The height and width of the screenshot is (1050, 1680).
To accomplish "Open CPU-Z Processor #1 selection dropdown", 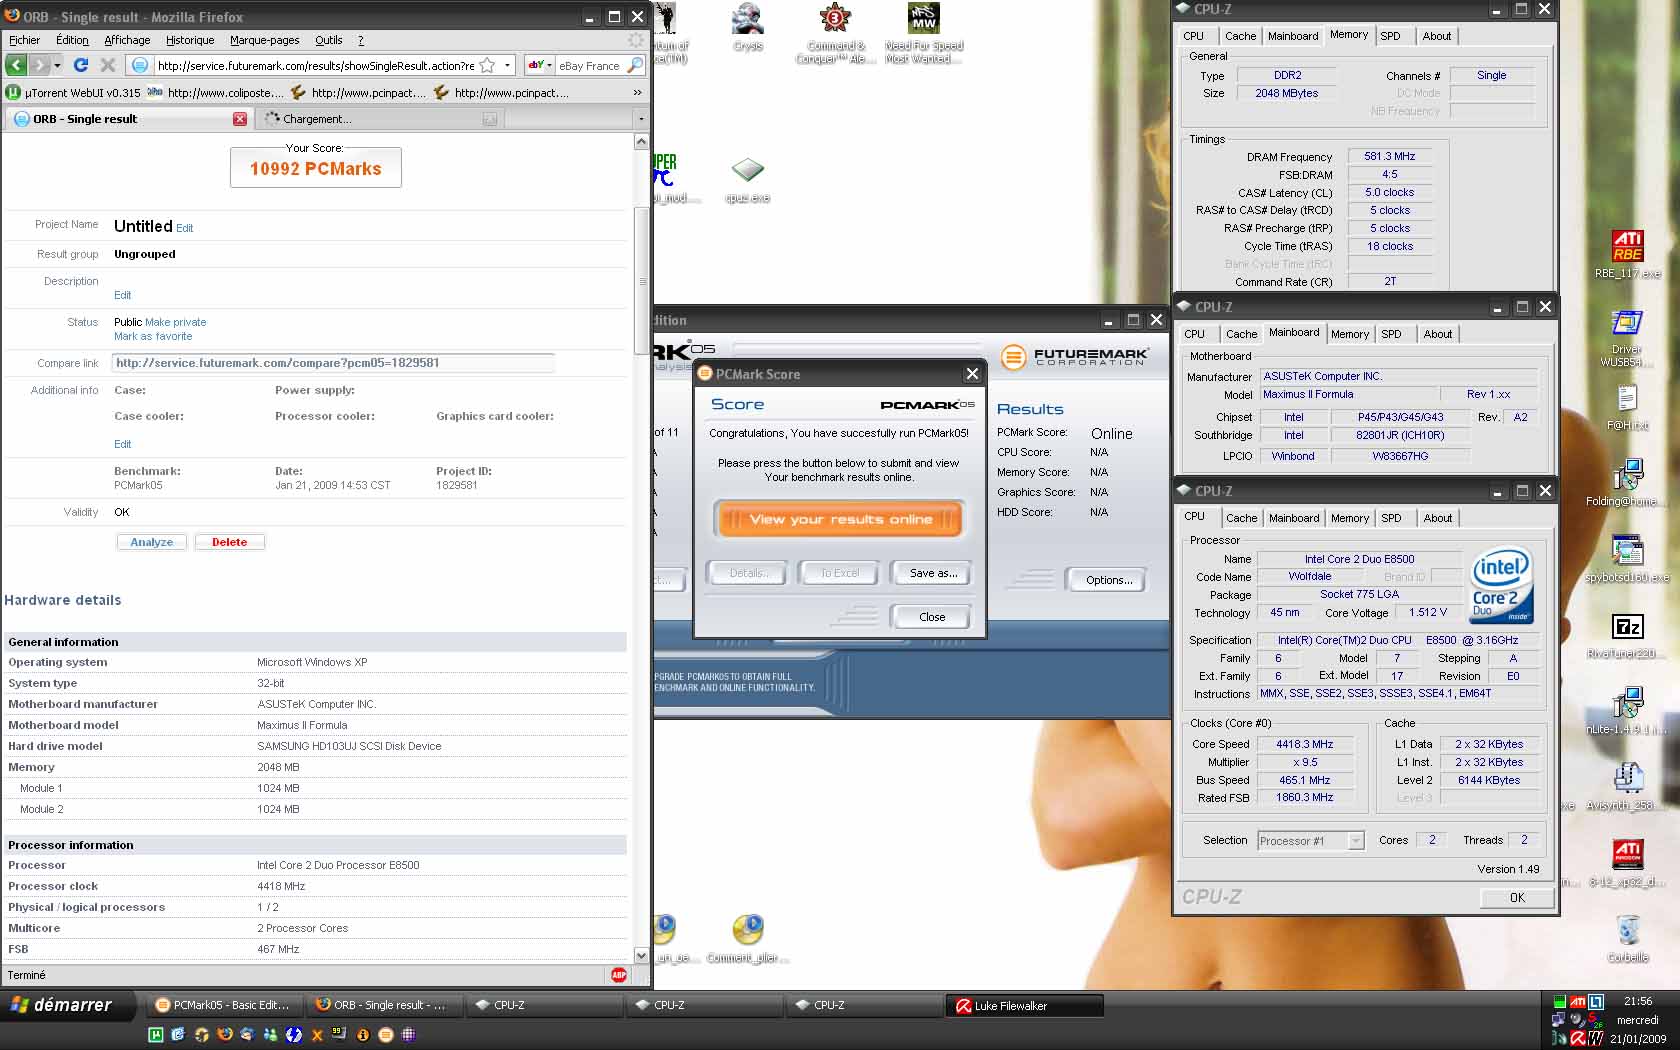I will pos(1355,841).
